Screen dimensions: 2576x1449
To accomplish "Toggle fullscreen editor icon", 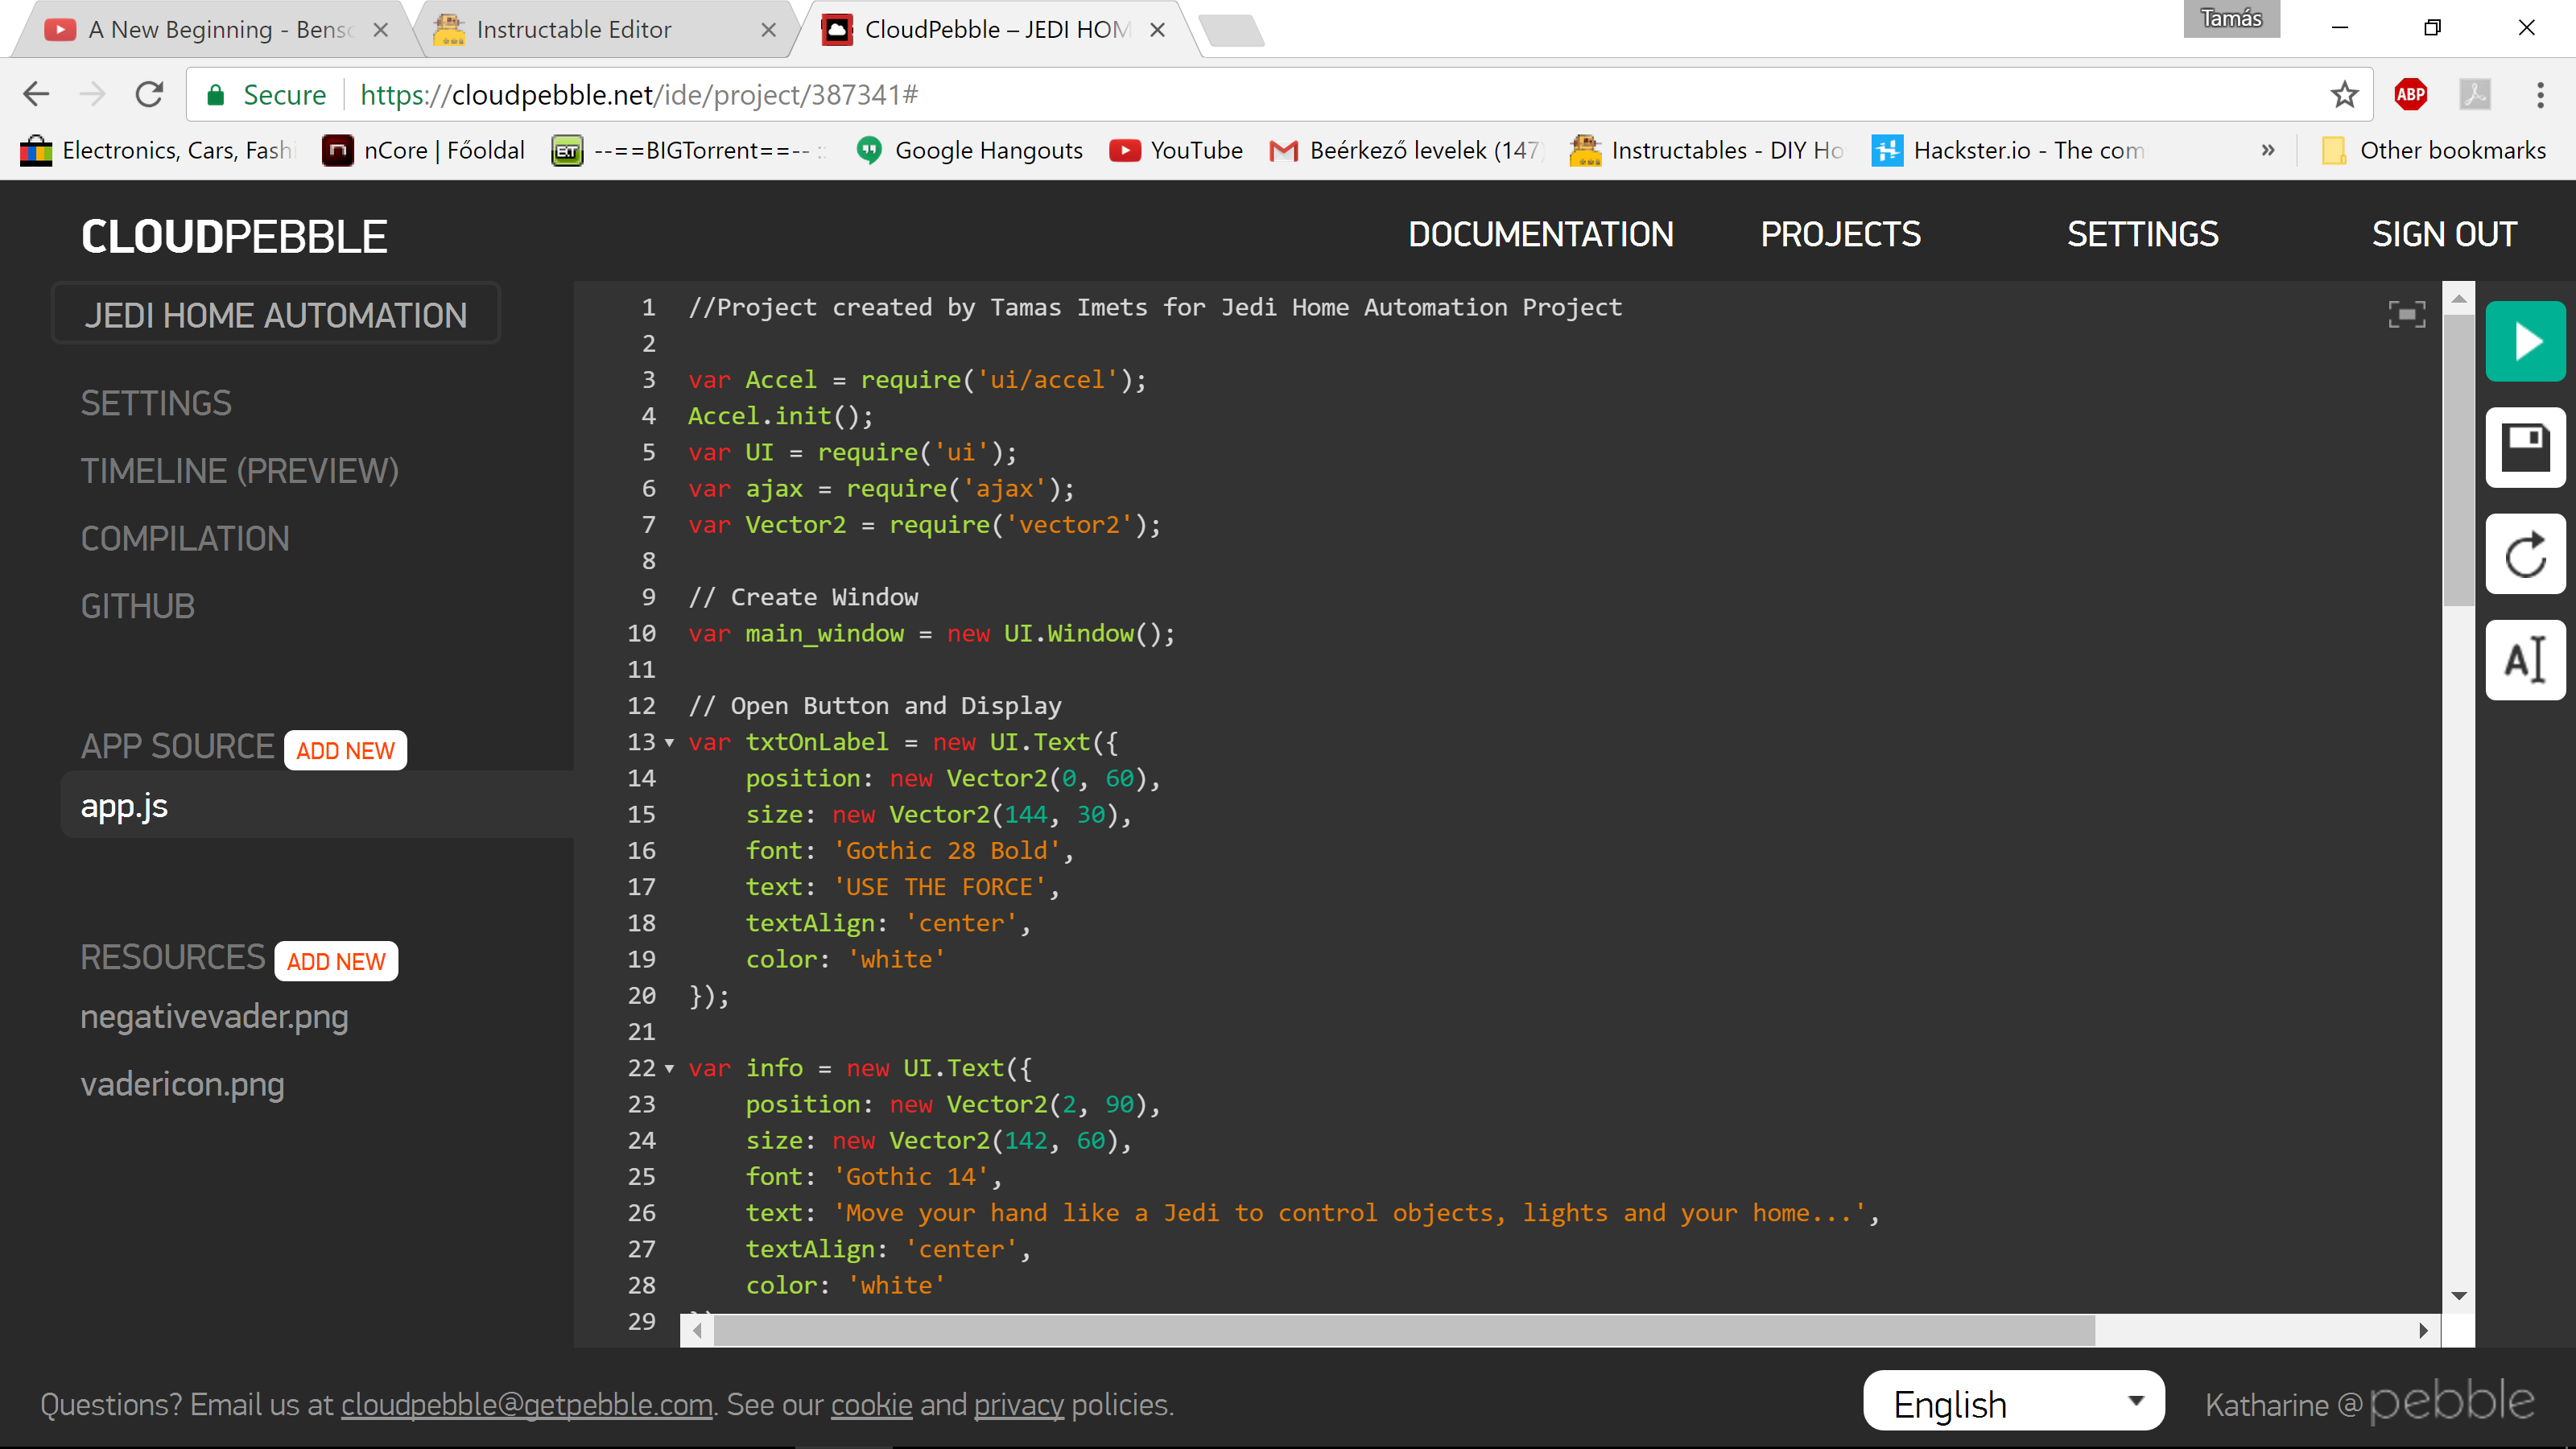I will 2406,314.
